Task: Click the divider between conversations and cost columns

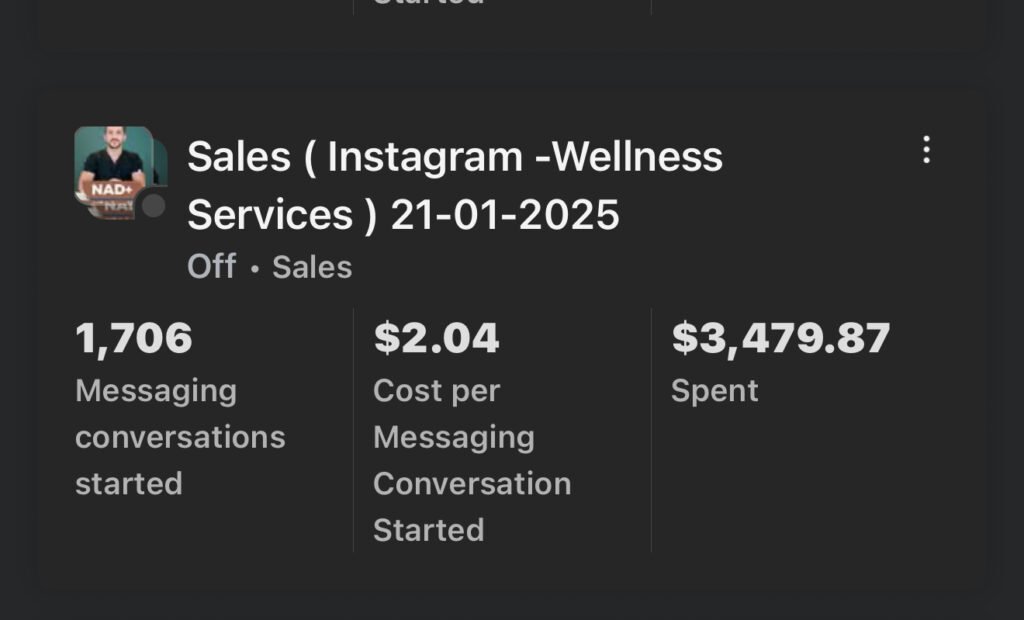Action: coord(353,430)
